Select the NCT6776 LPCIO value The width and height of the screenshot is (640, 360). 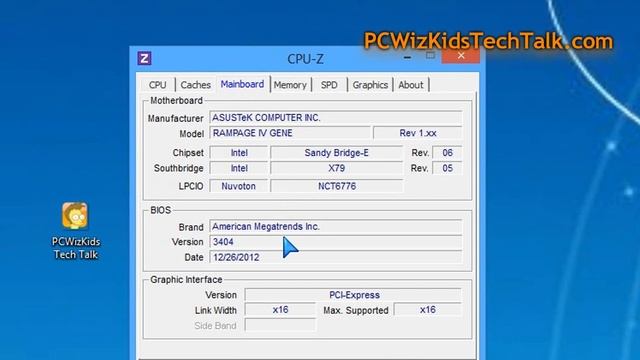tap(336, 186)
